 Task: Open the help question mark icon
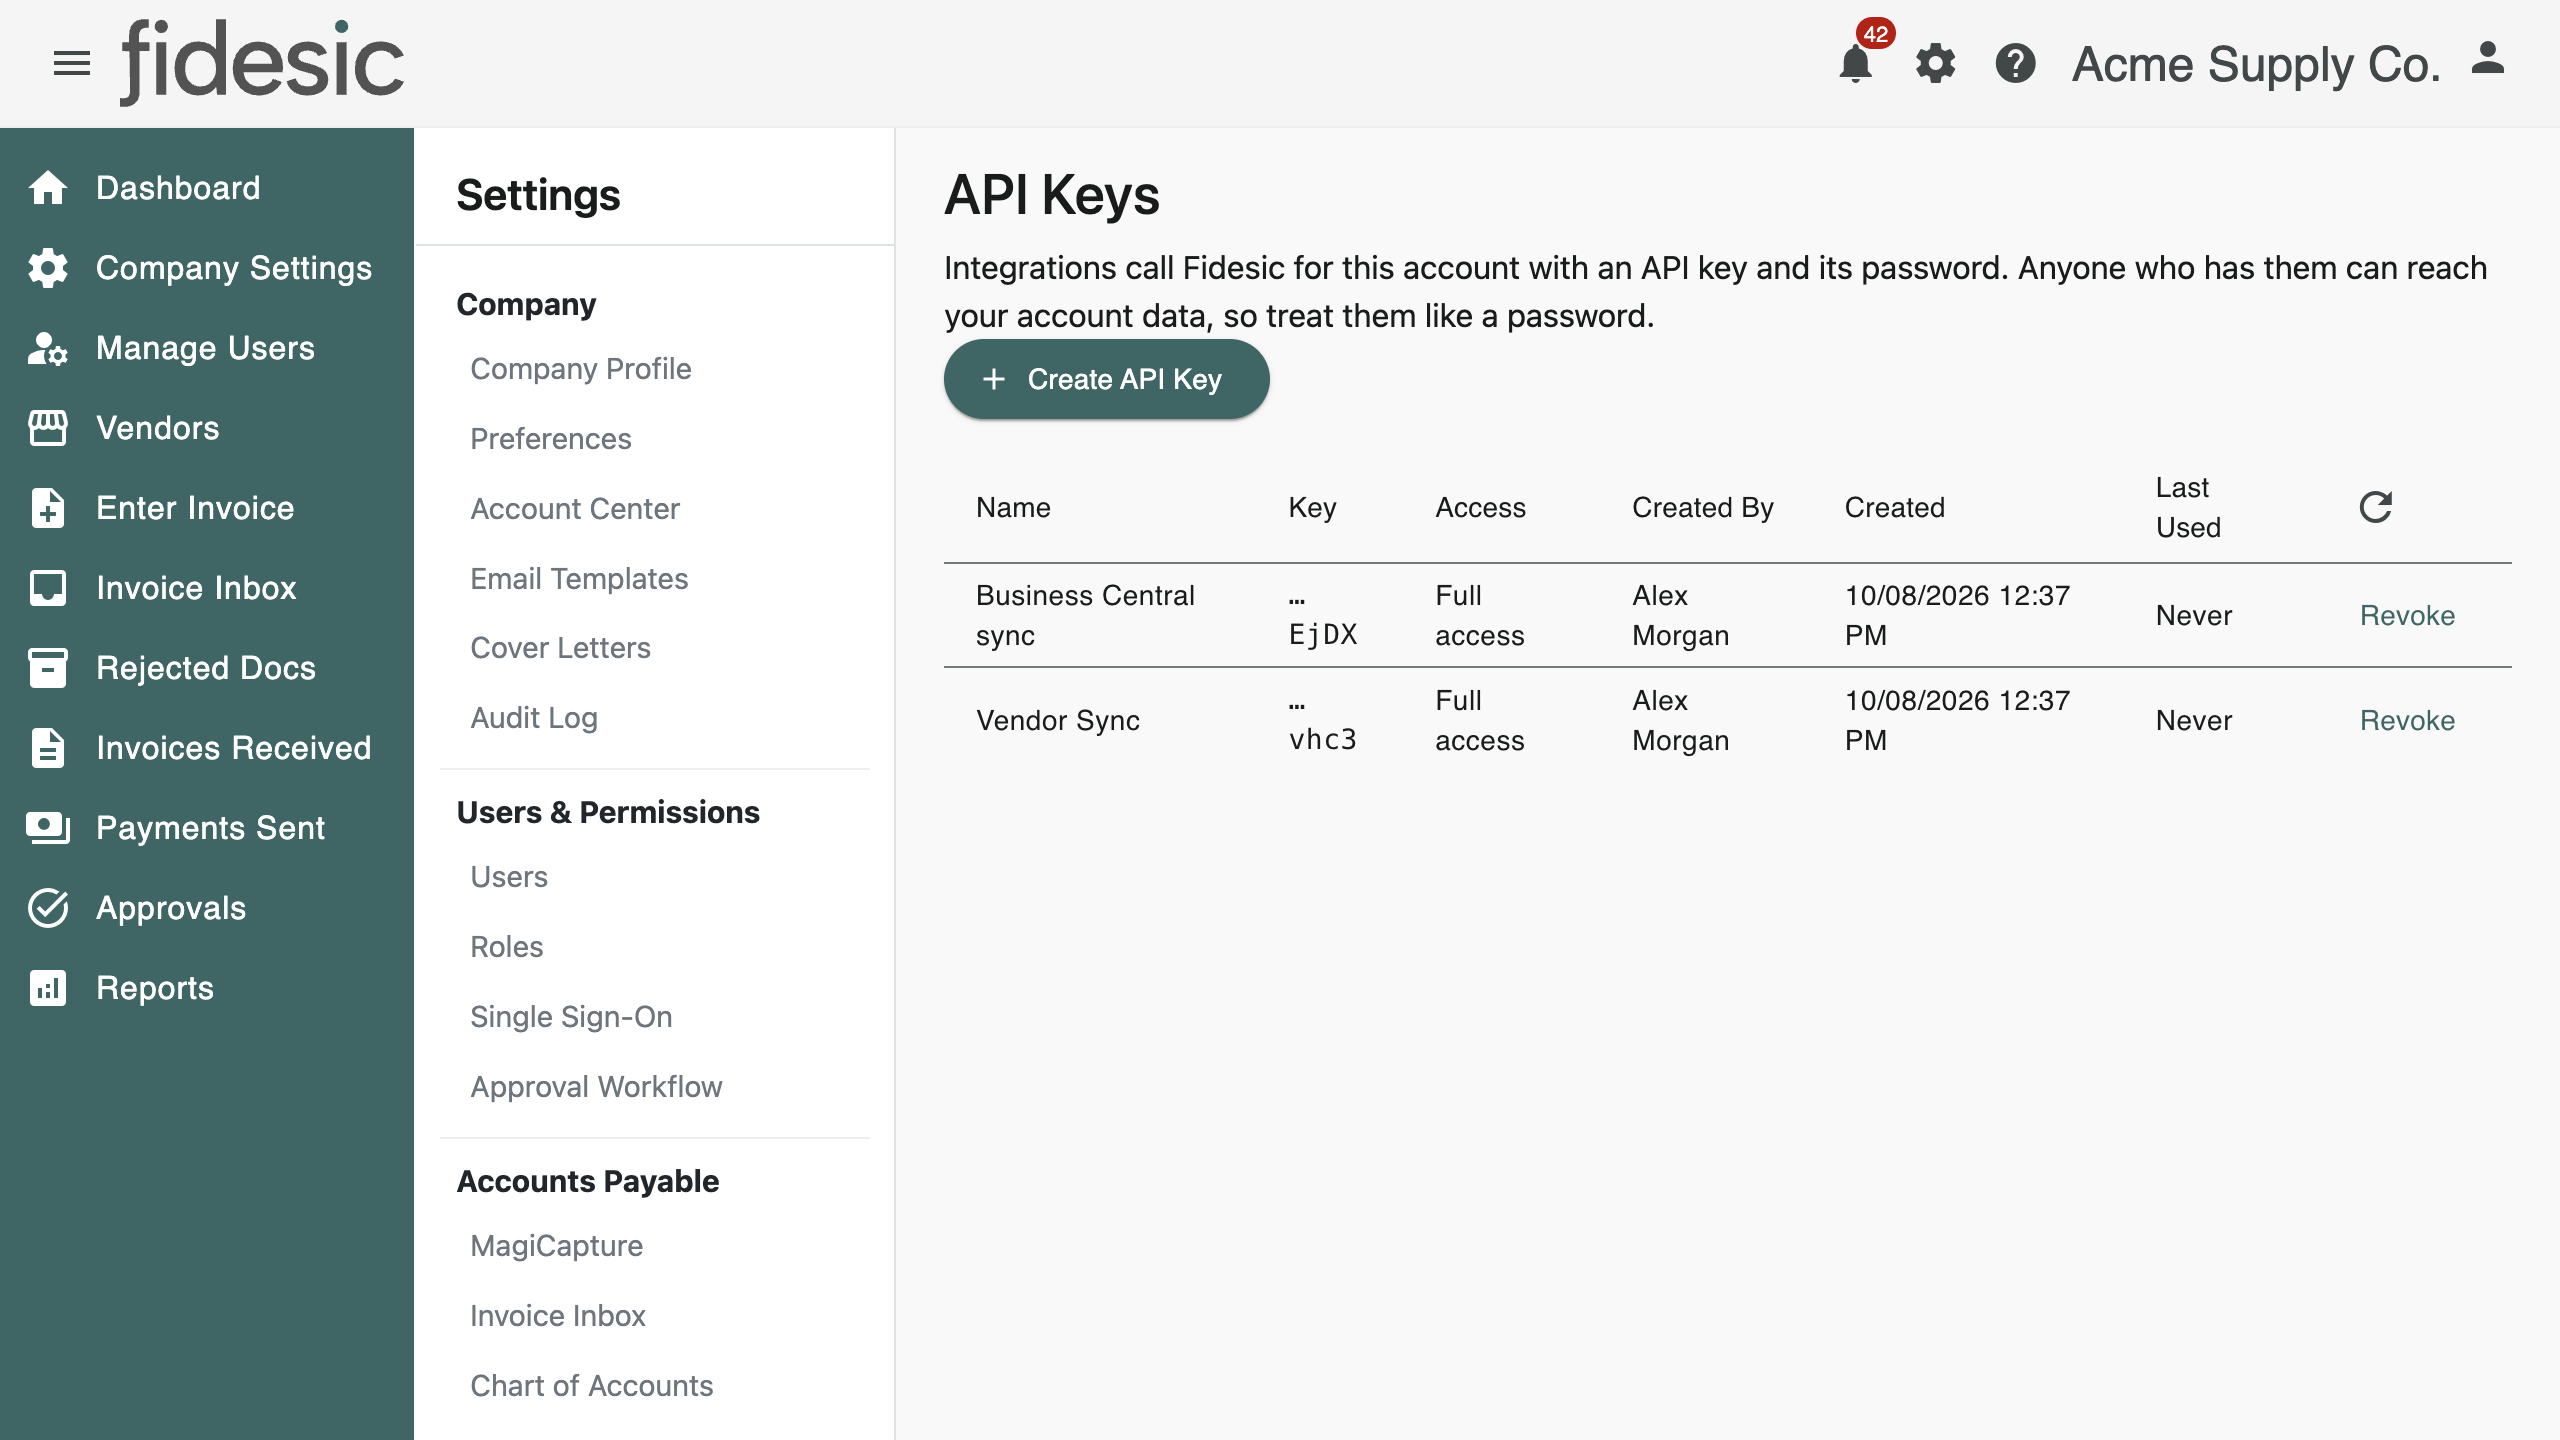(2015, 64)
